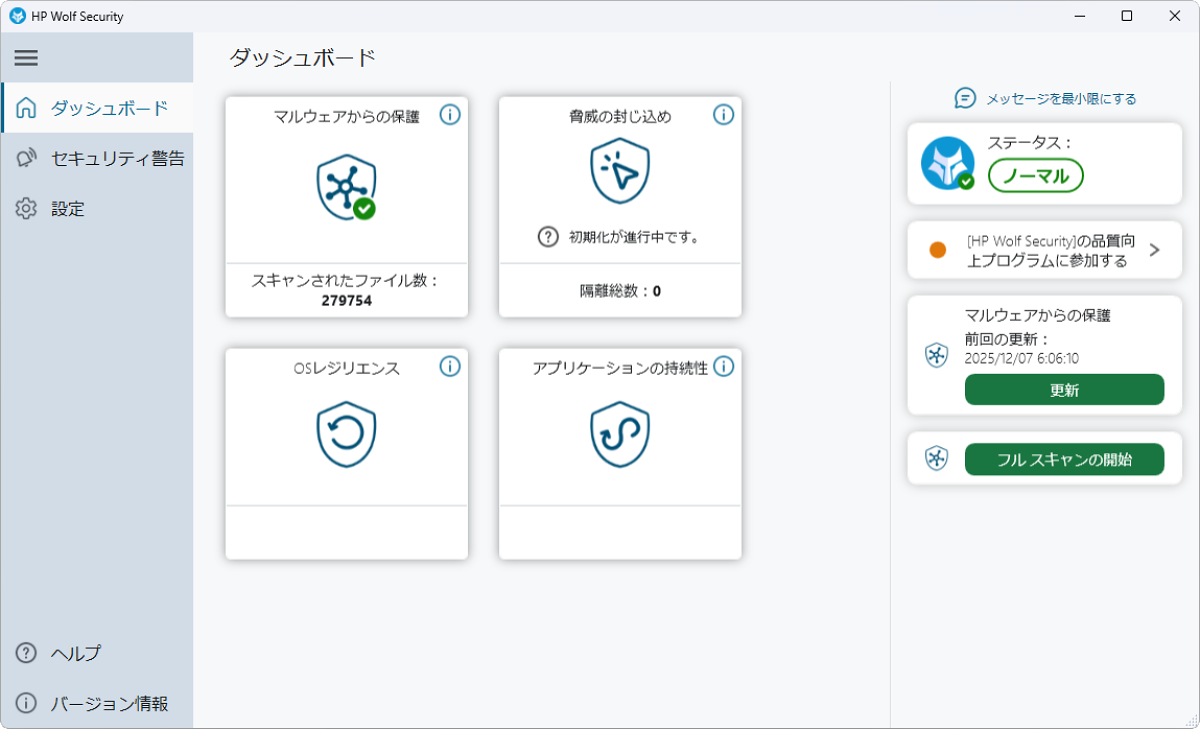Click the 更新 button
The height and width of the screenshot is (729, 1200).
click(1064, 390)
